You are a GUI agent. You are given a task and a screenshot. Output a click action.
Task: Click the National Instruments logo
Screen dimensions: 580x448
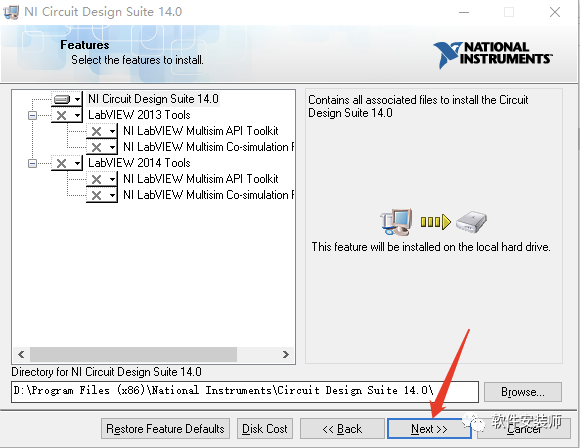tap(493, 55)
